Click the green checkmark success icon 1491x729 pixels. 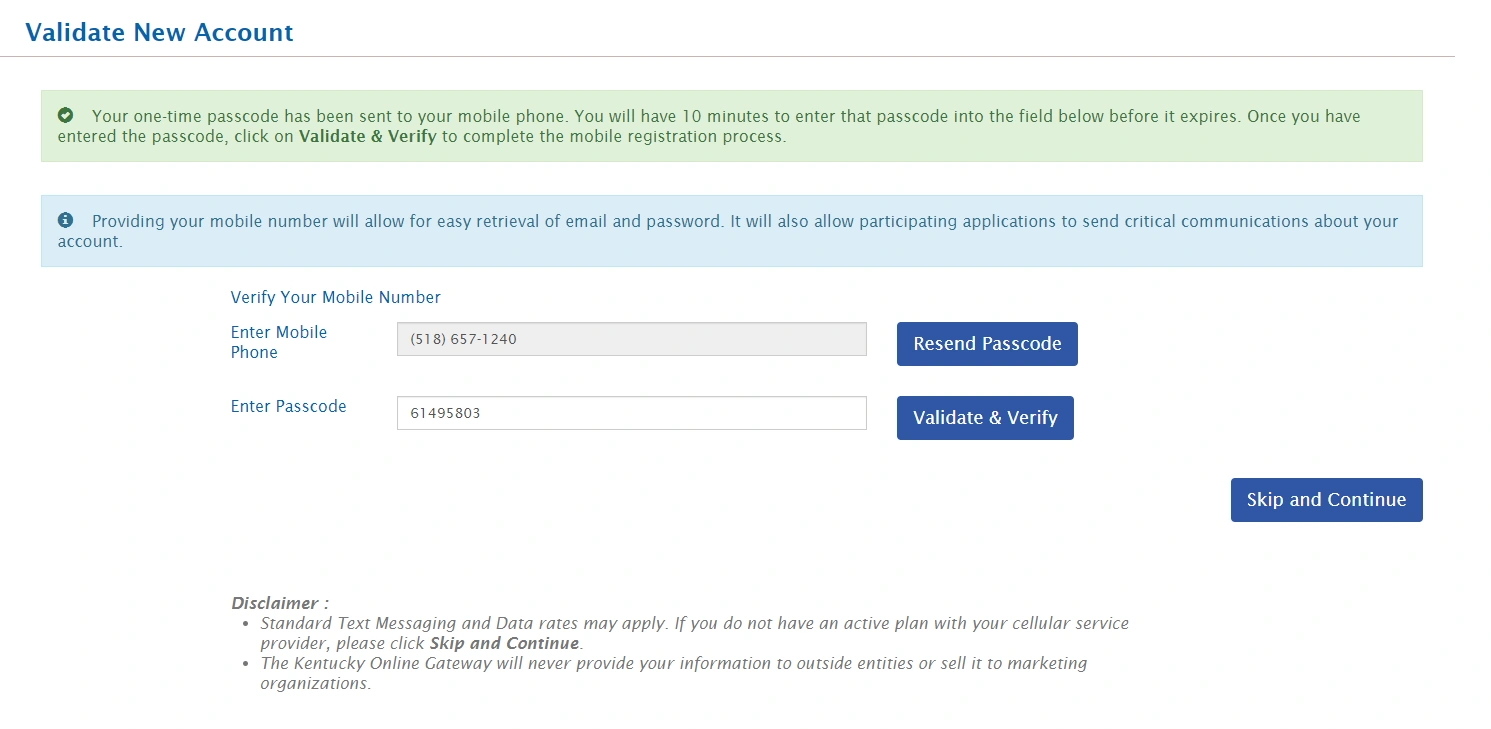[x=66, y=116]
